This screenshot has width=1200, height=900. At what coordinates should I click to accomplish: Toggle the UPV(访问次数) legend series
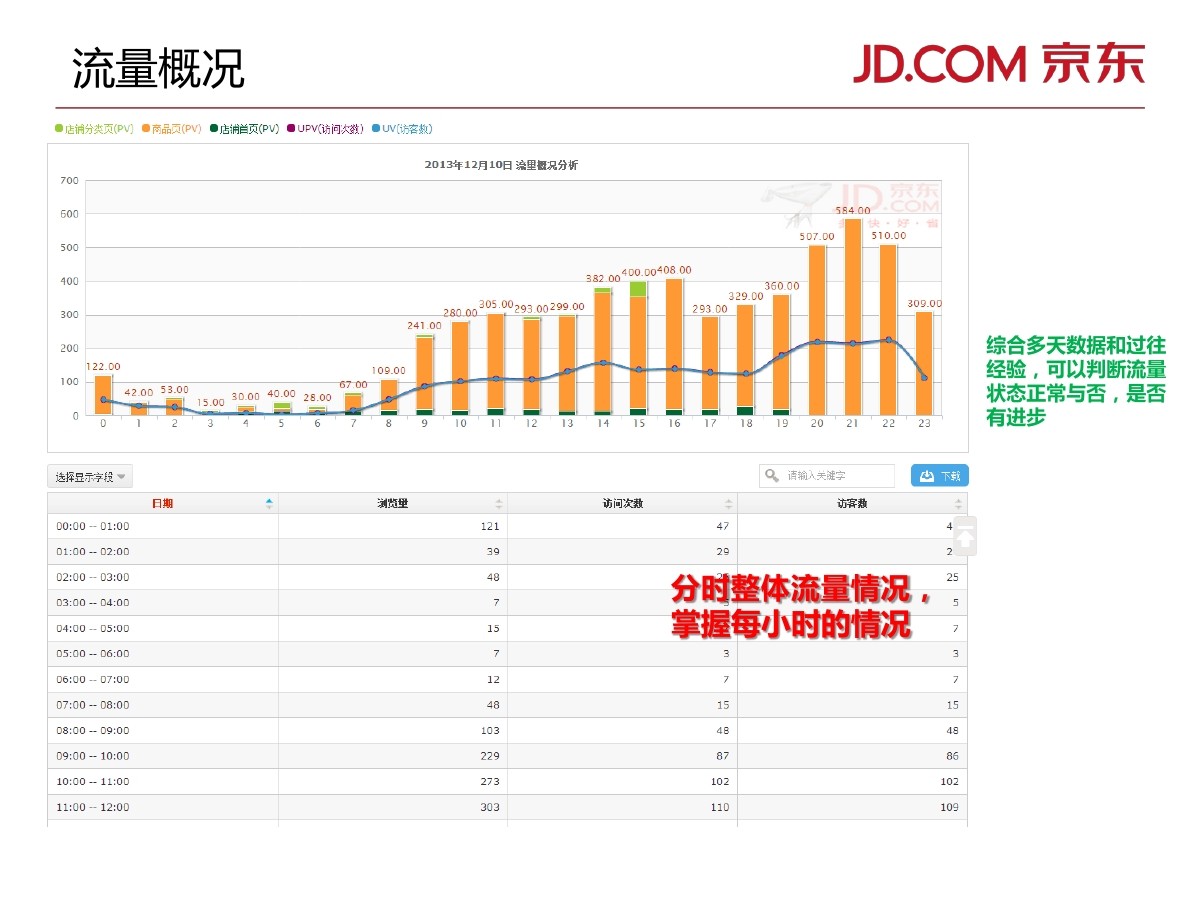[325, 129]
